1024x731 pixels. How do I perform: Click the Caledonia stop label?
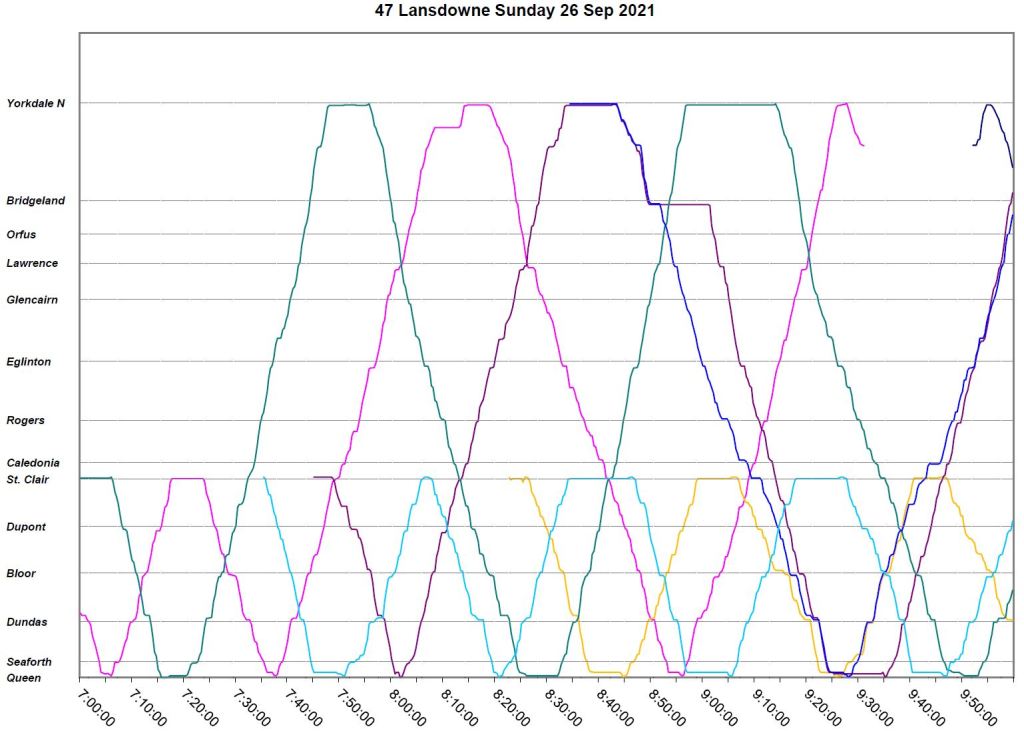(x=33, y=464)
